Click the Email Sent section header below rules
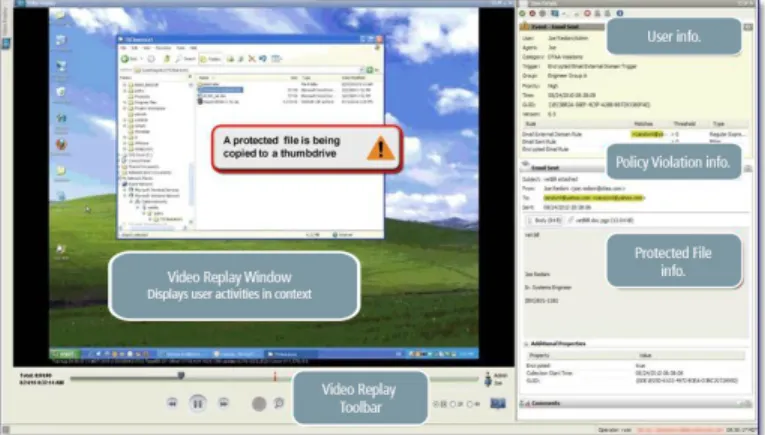Image resolution: width=765 pixels, height=435 pixels. (563, 168)
